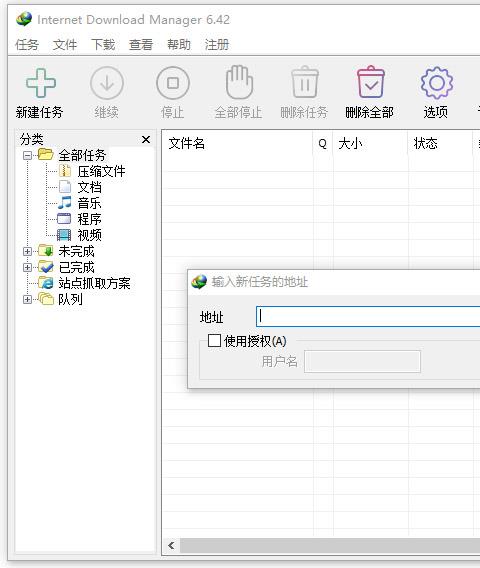This screenshot has height=568, width=480.
Task: Click the Delete All (删除全部) icon
Action: 371,82
